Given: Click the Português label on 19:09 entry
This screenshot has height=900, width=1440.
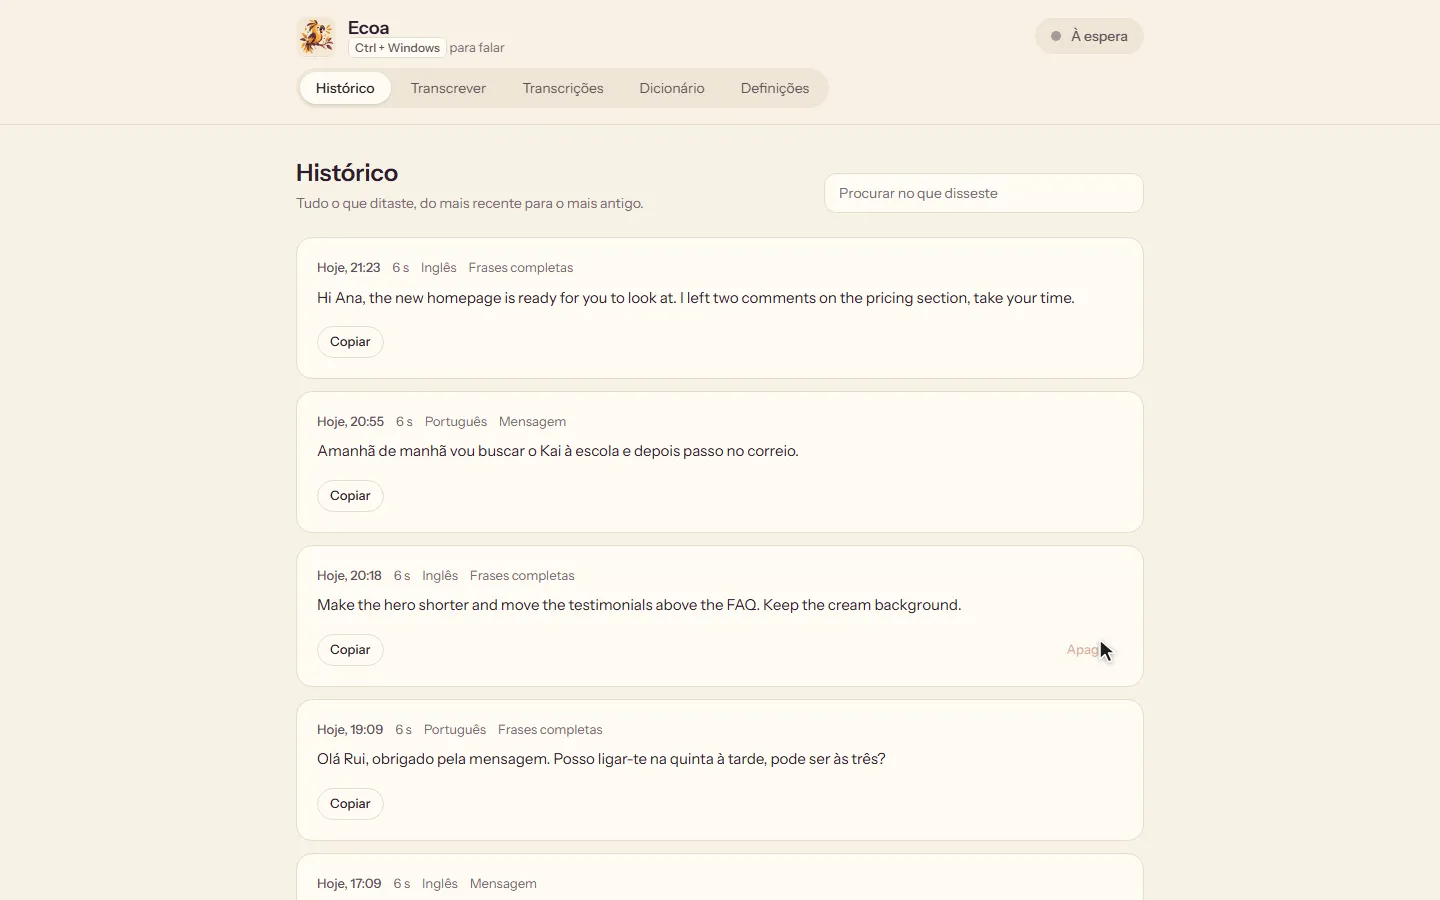Looking at the screenshot, I should coord(455,730).
